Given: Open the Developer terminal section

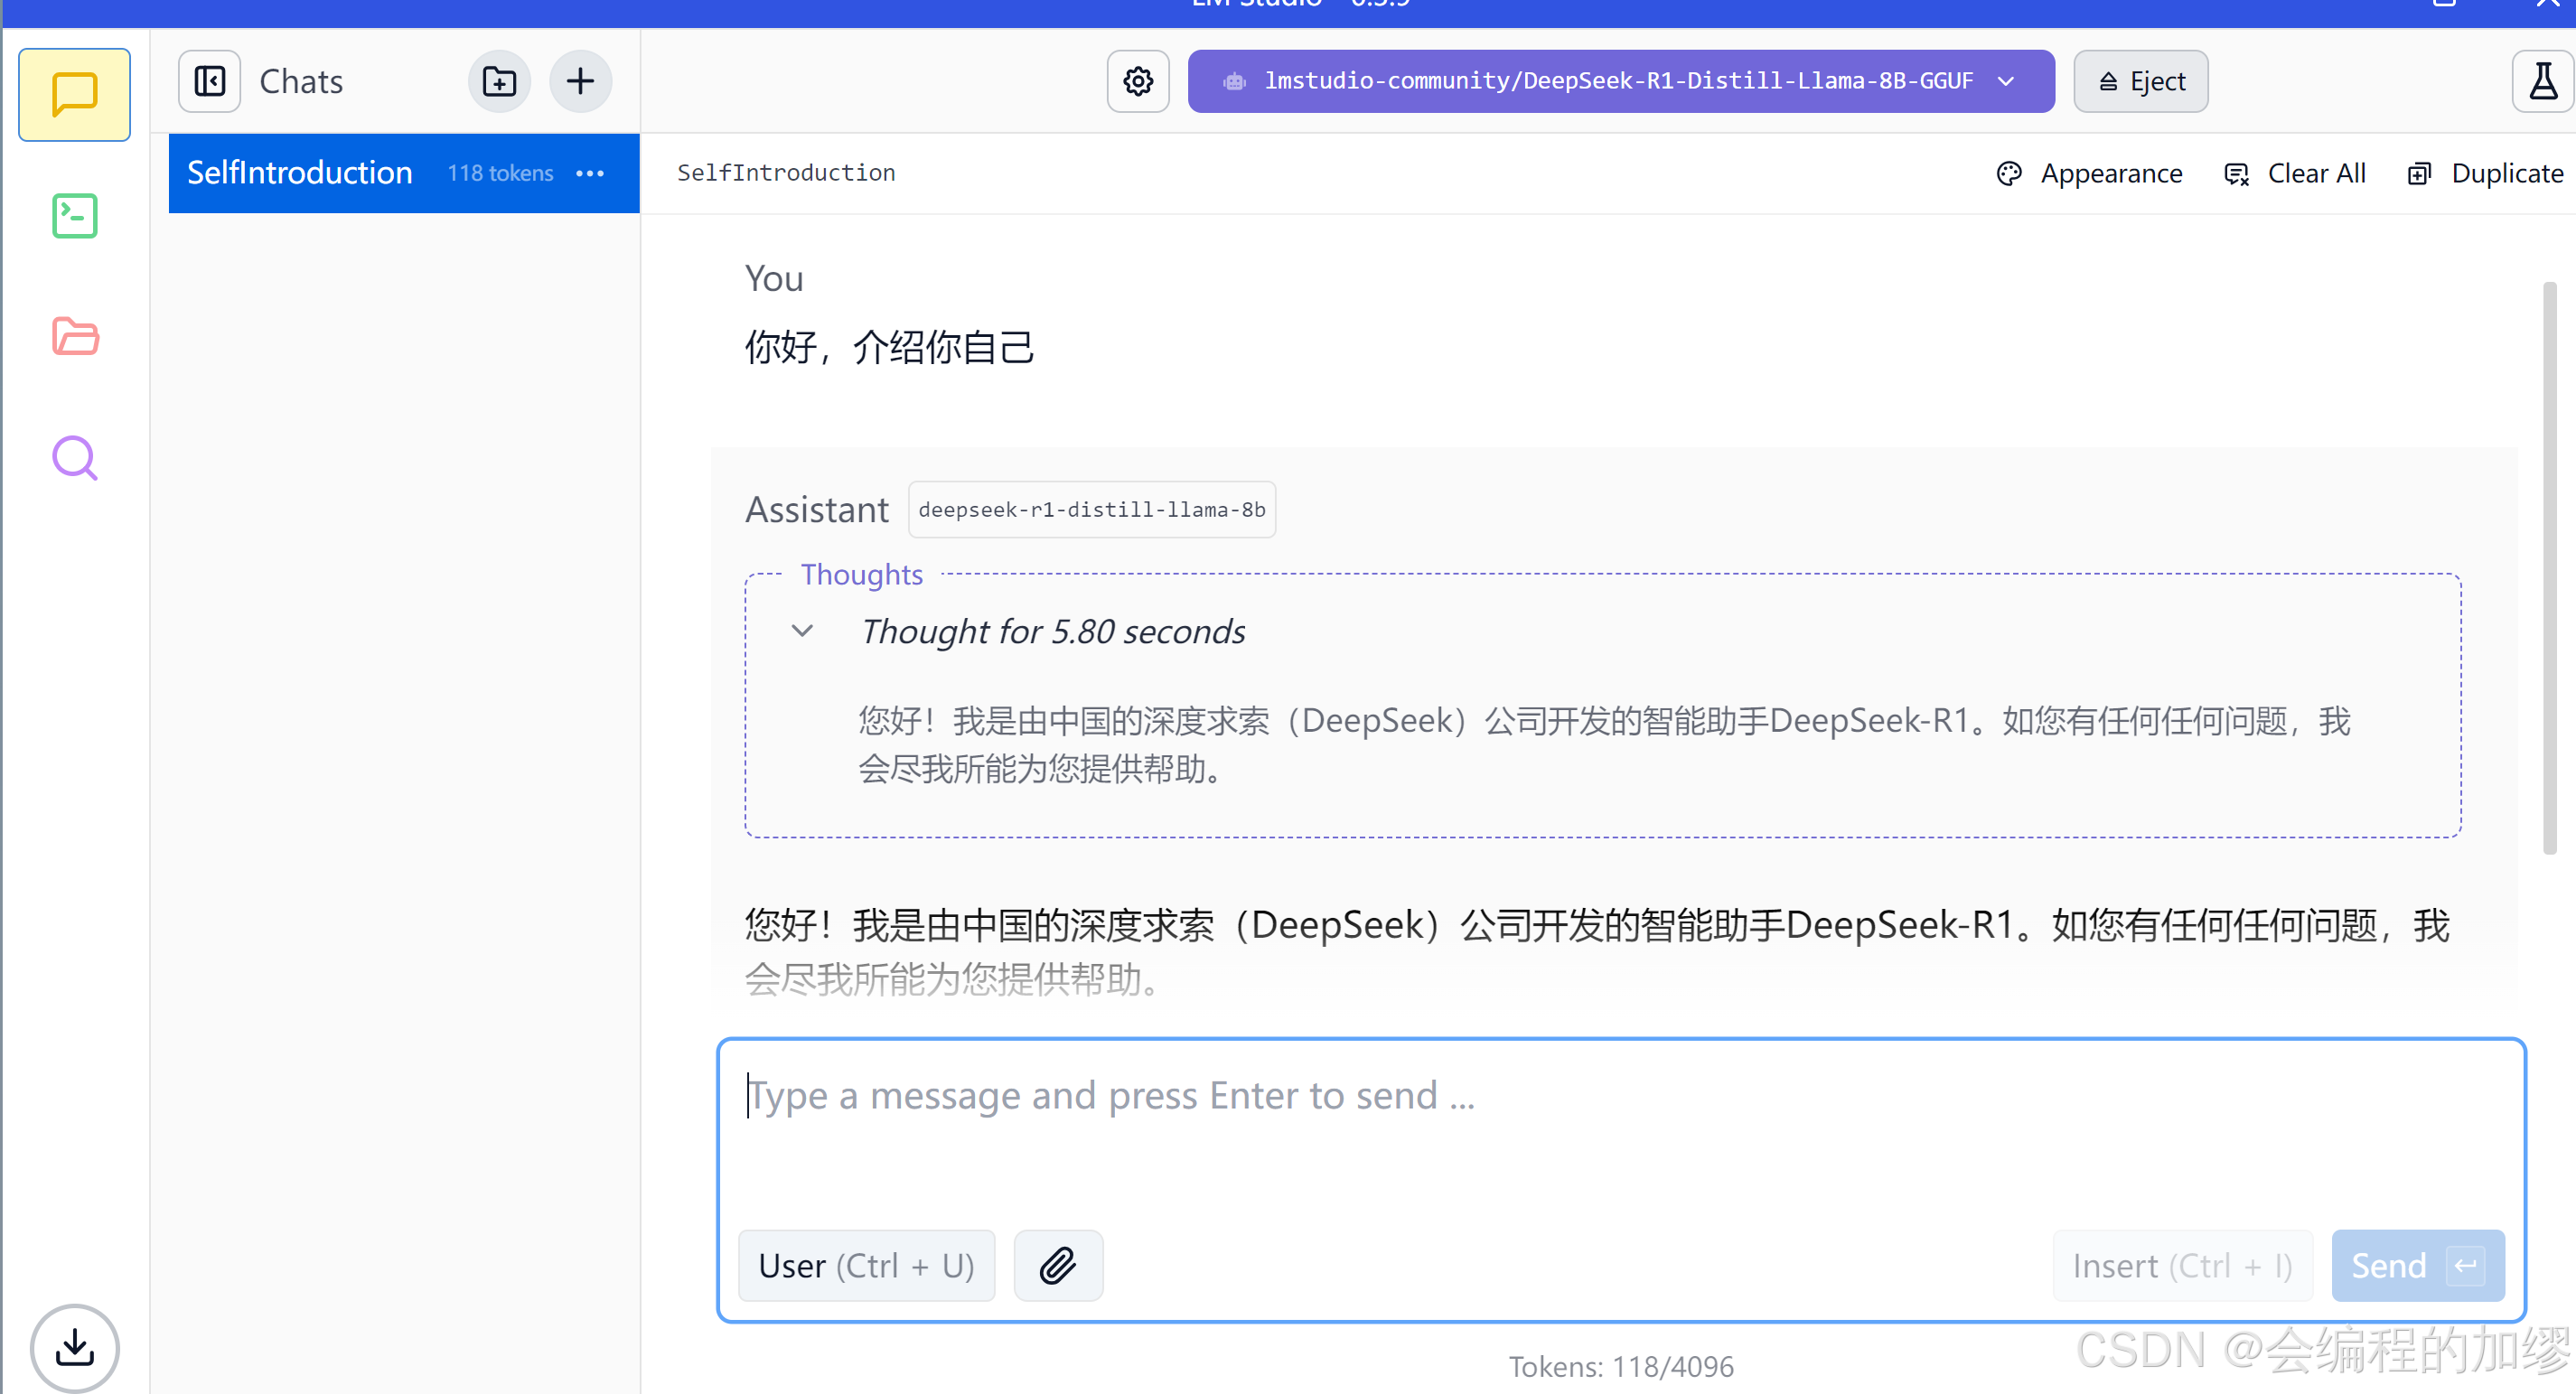Looking at the screenshot, I should pos(74,216).
